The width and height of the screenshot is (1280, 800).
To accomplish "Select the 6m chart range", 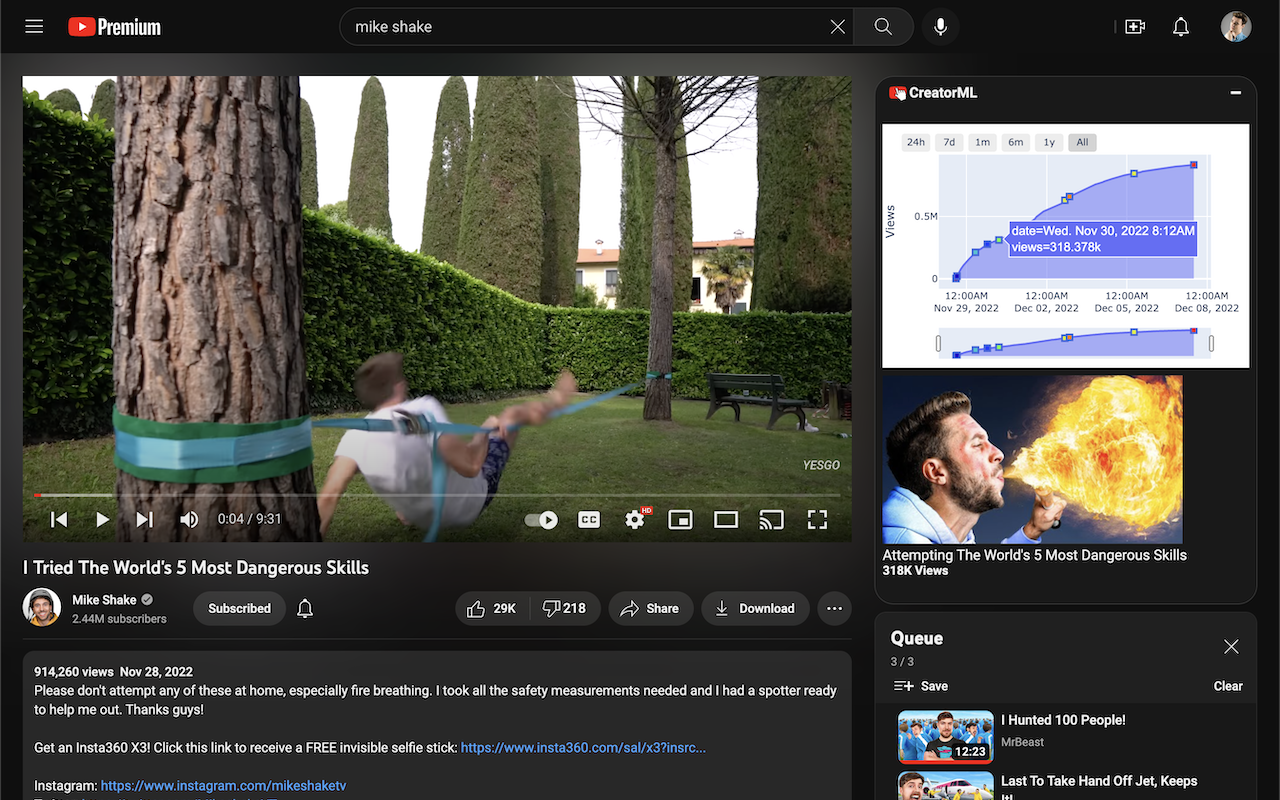I will coord(1016,142).
